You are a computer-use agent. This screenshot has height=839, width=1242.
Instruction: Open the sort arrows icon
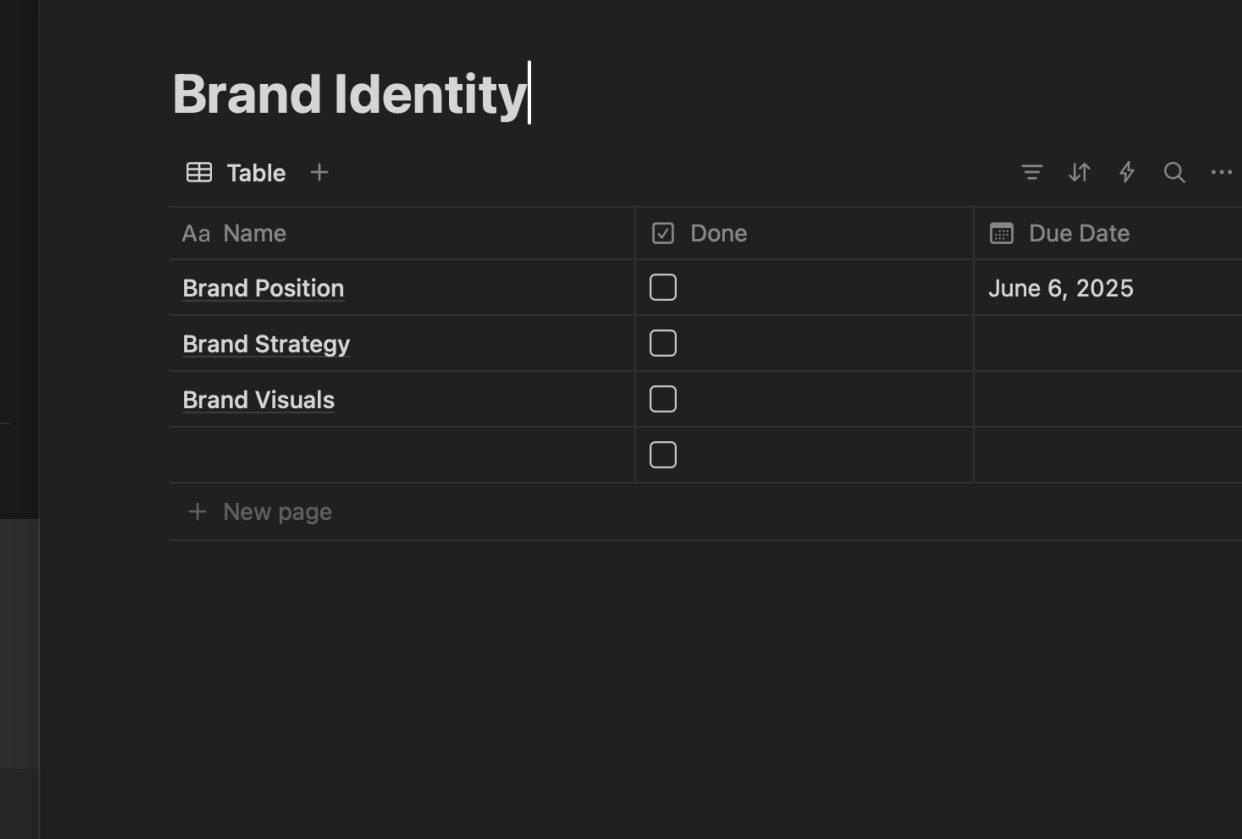pyautogui.click(x=1079, y=173)
